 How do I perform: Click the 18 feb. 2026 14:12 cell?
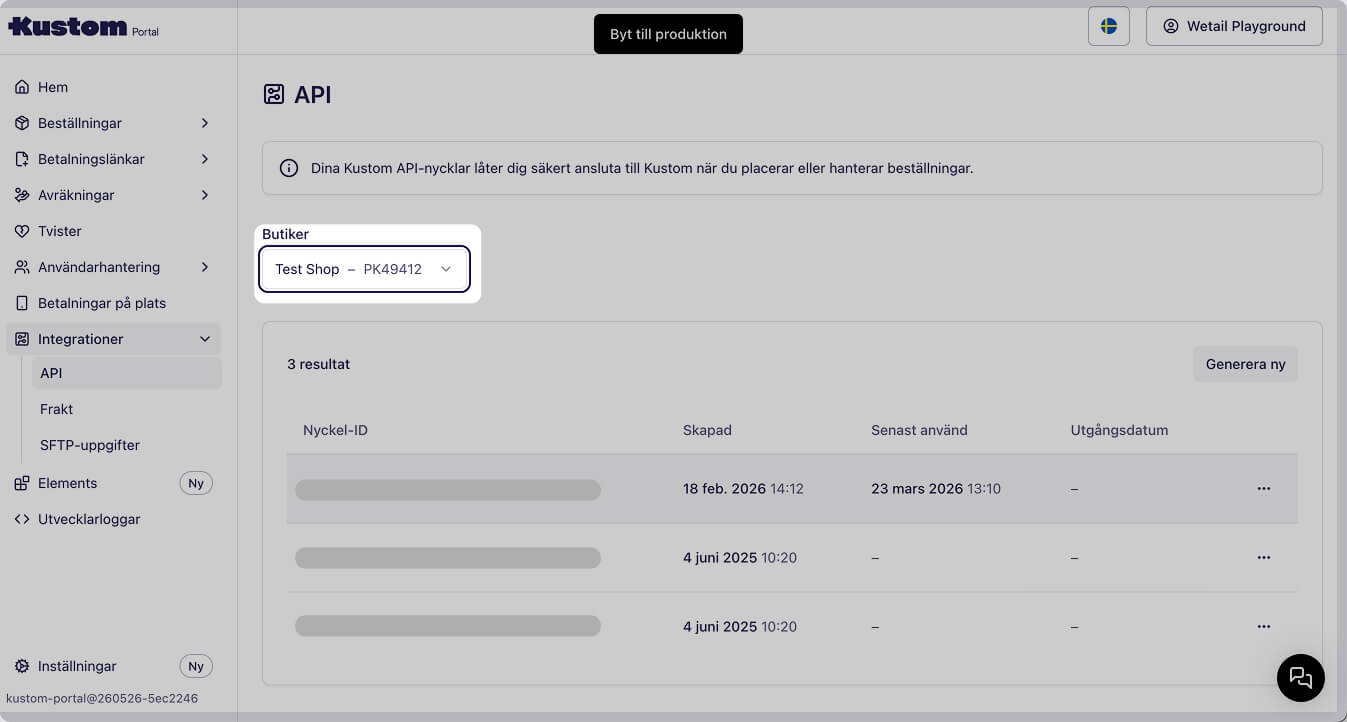click(743, 489)
